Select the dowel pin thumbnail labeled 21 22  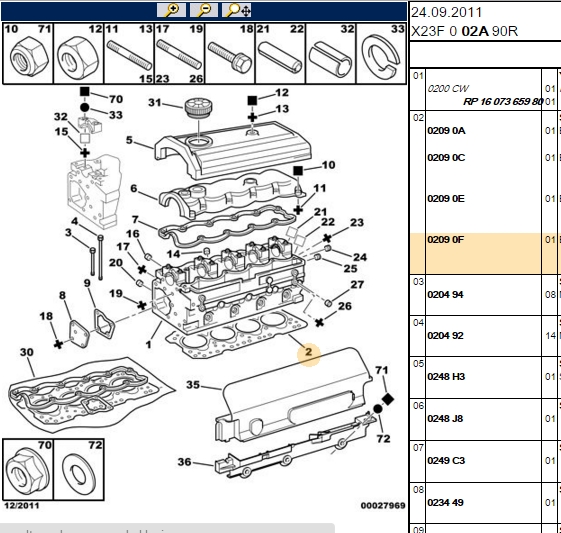(280, 53)
